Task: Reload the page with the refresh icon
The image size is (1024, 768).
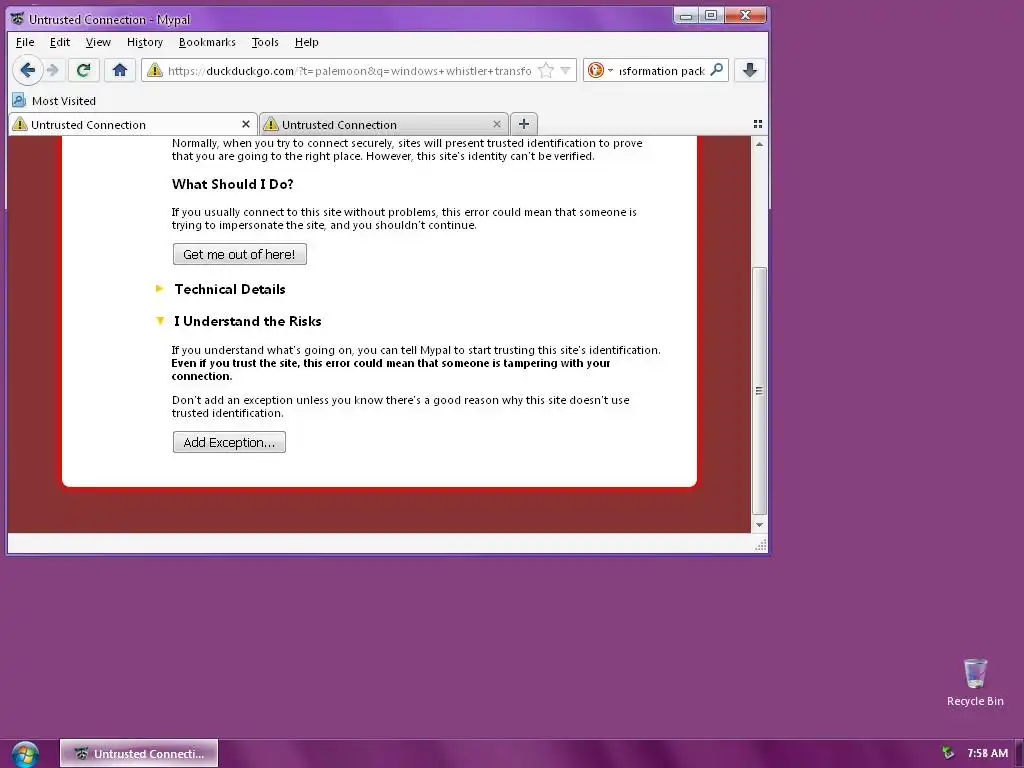Action: point(83,70)
